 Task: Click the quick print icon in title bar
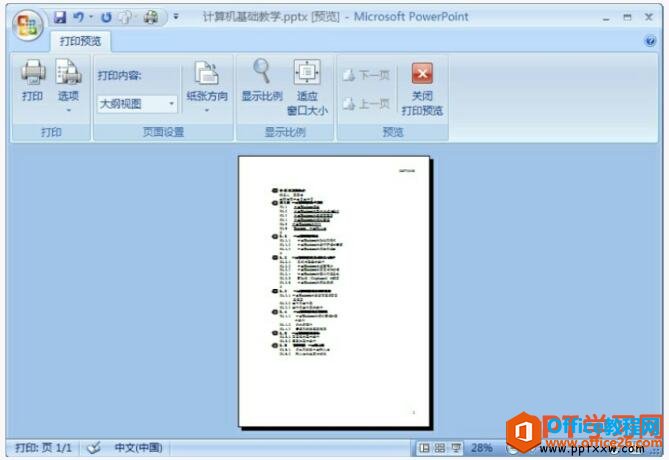(151, 17)
